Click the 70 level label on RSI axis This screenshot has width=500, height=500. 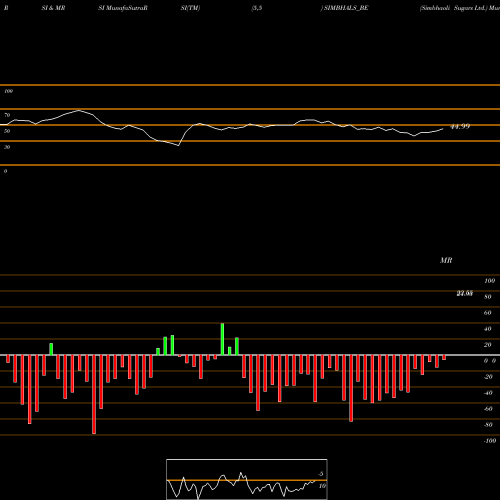pos(7,115)
